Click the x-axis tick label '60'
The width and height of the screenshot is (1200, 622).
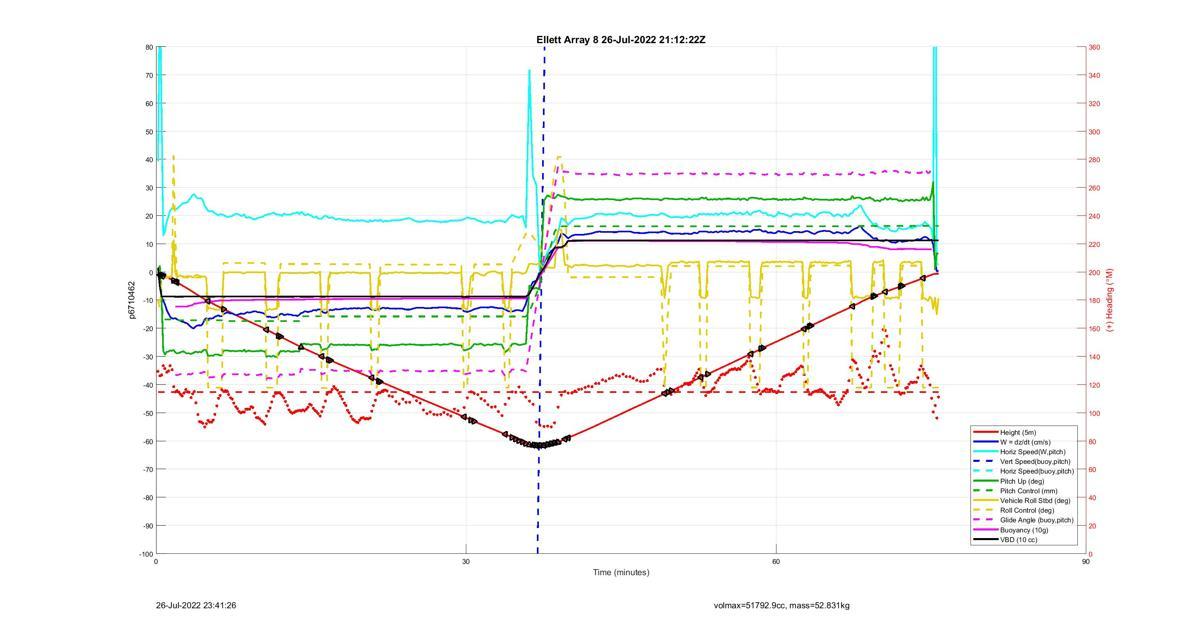tap(776, 562)
